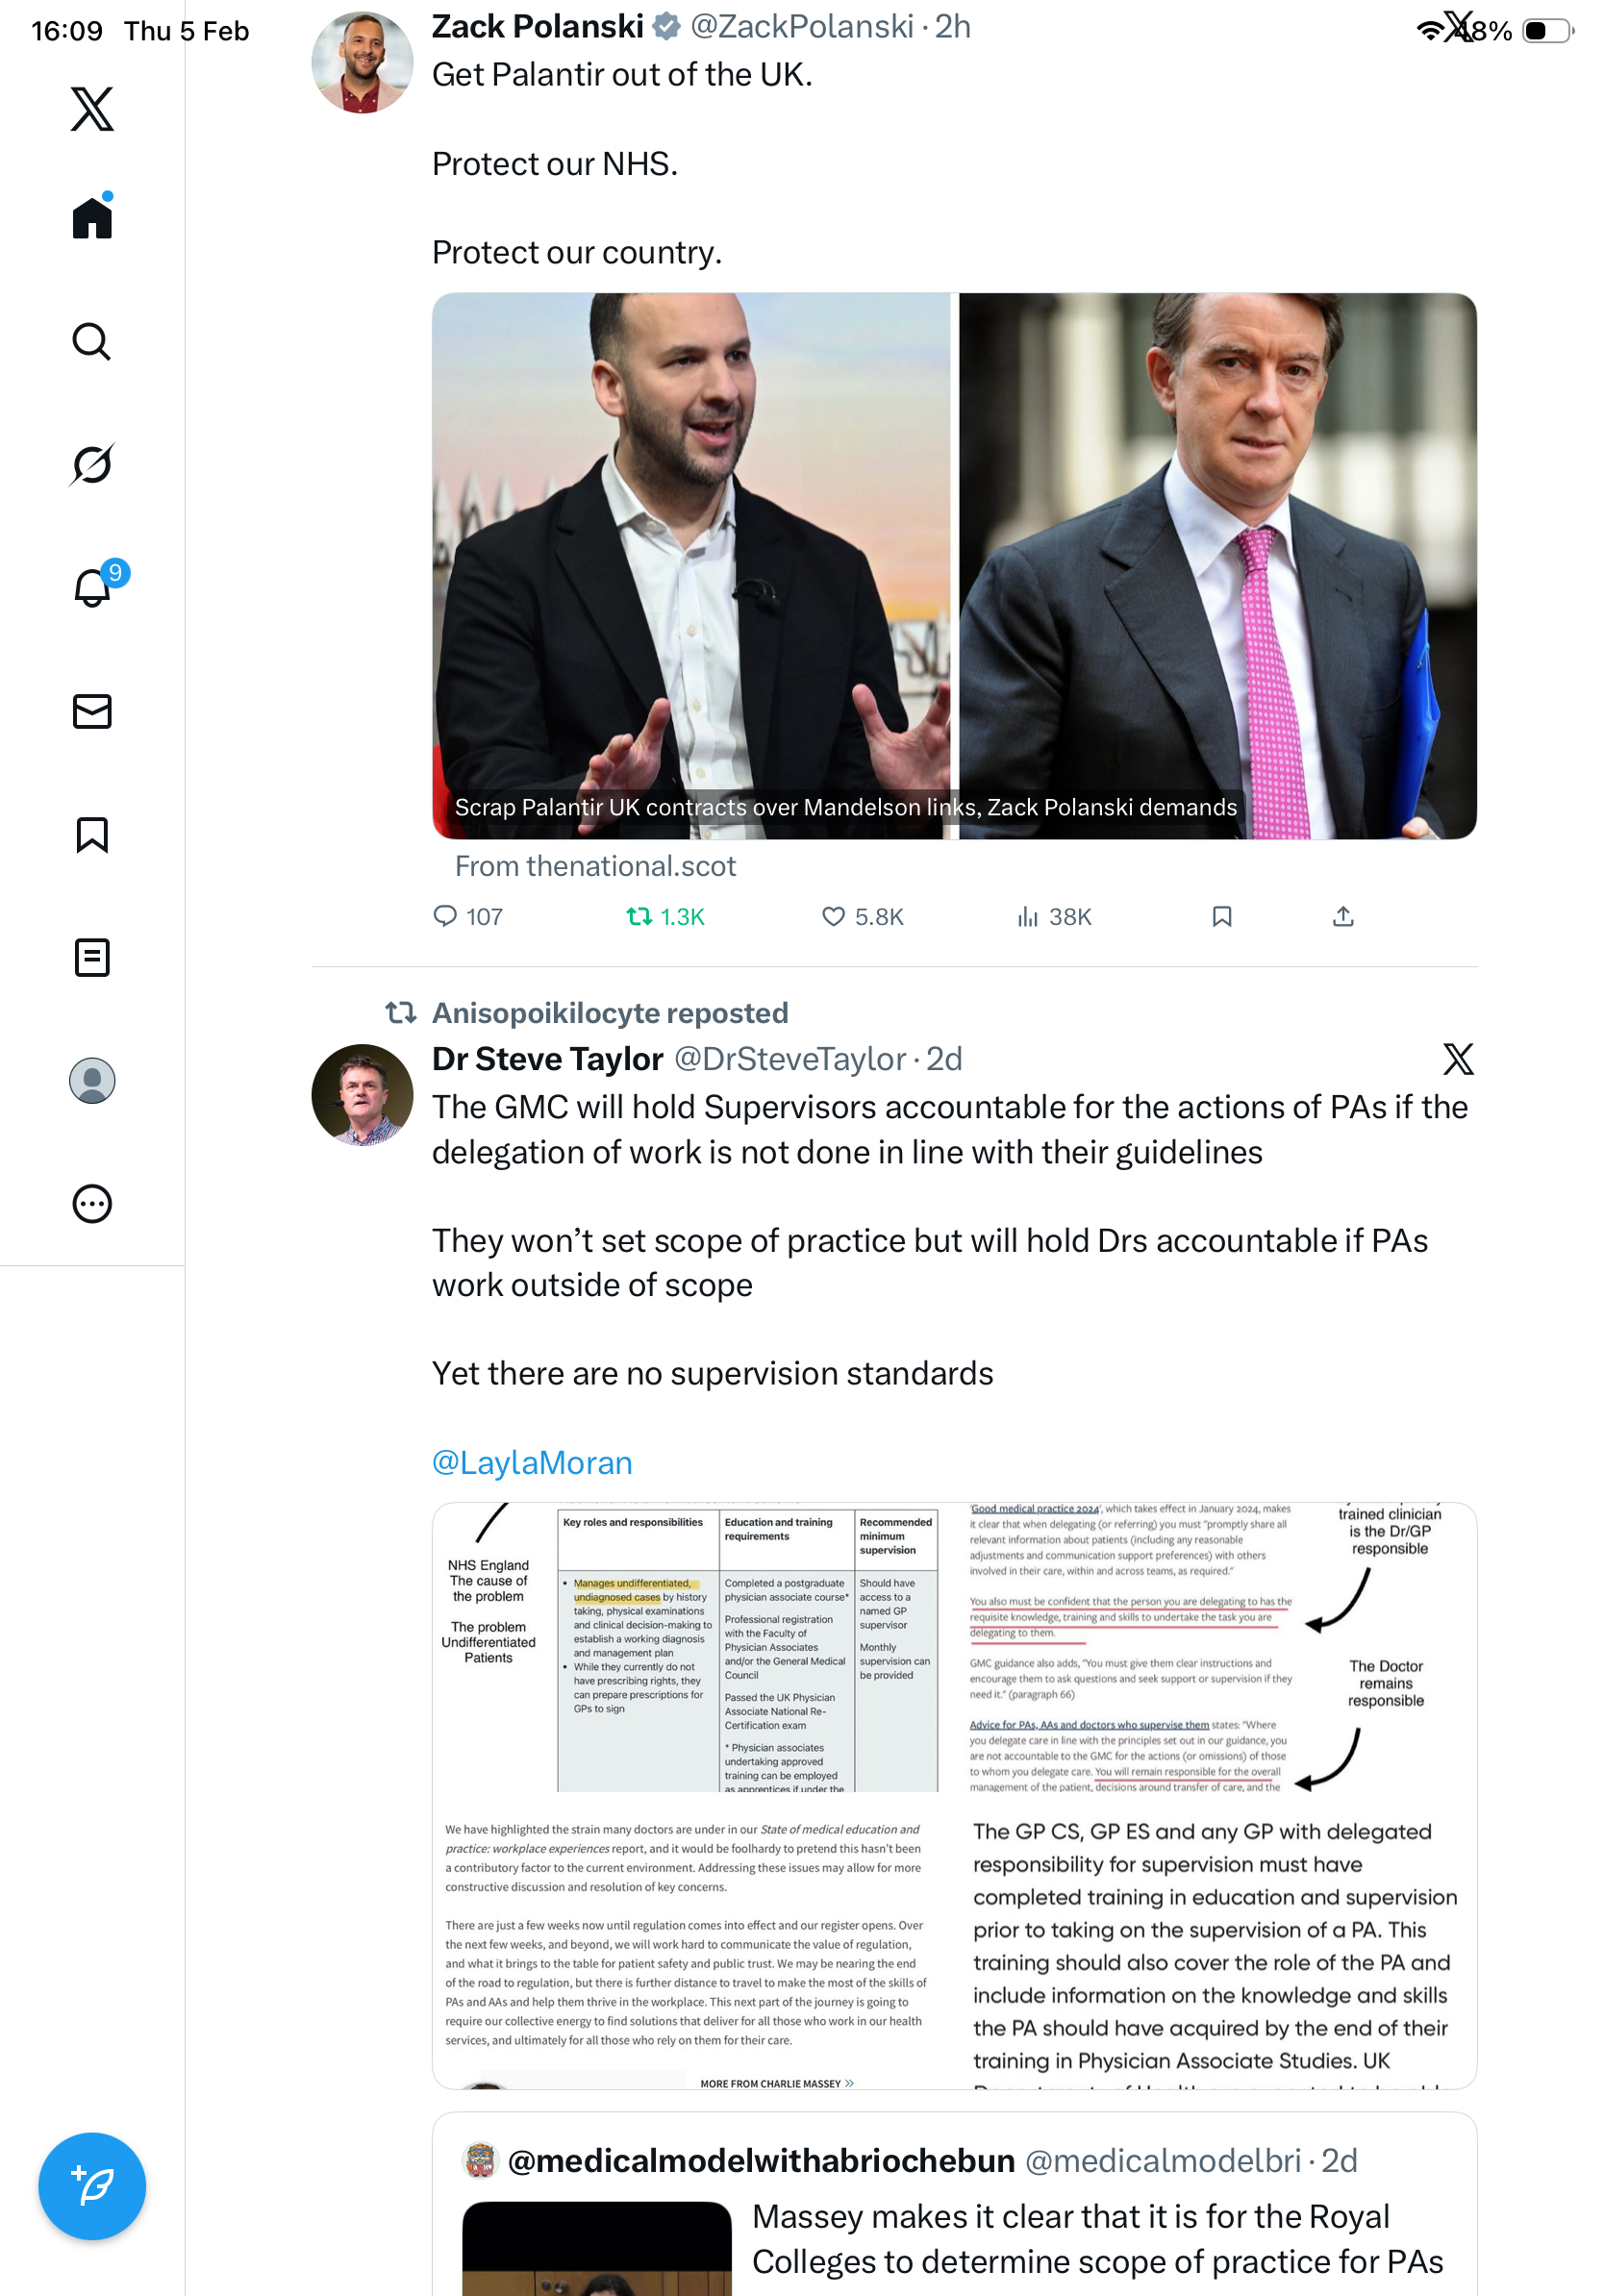Screen dimensions: 1604x2296
Task: Toggle repost on Zack Polanski's post
Action: [665, 916]
